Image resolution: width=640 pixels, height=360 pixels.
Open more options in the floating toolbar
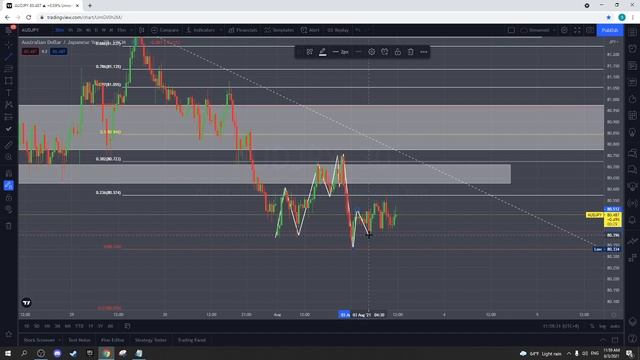tap(424, 52)
